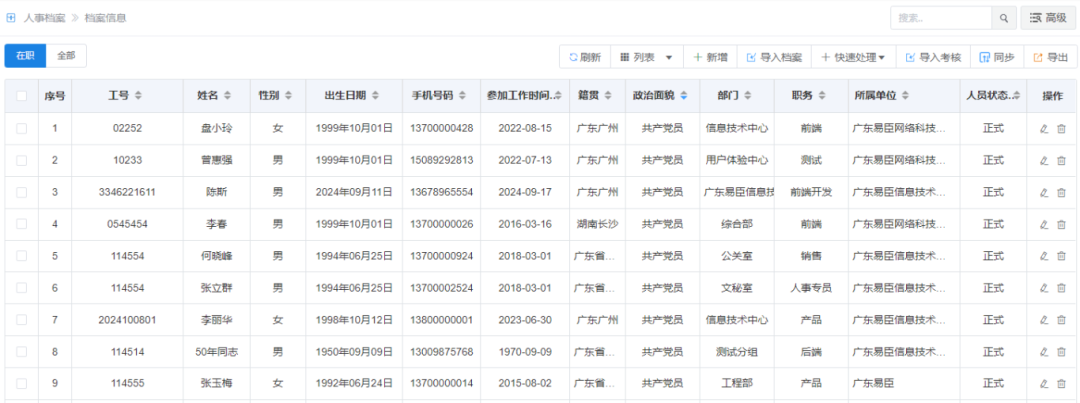Edit row 2 曾惠强 with pencil icon
Viewport: 1080px width, 403px height.
(1043, 161)
